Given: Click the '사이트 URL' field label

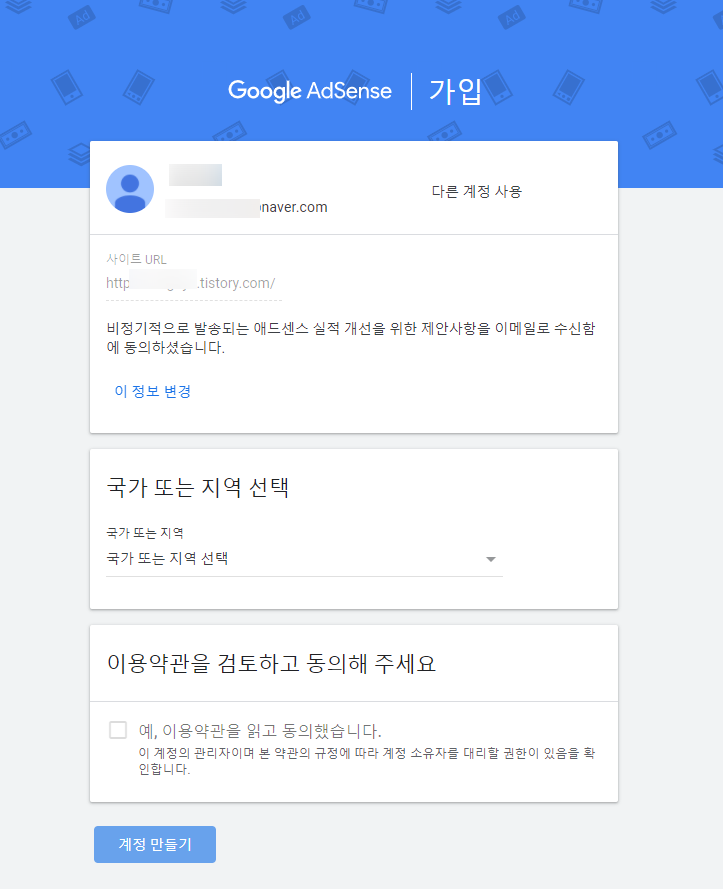Looking at the screenshot, I should (136, 259).
